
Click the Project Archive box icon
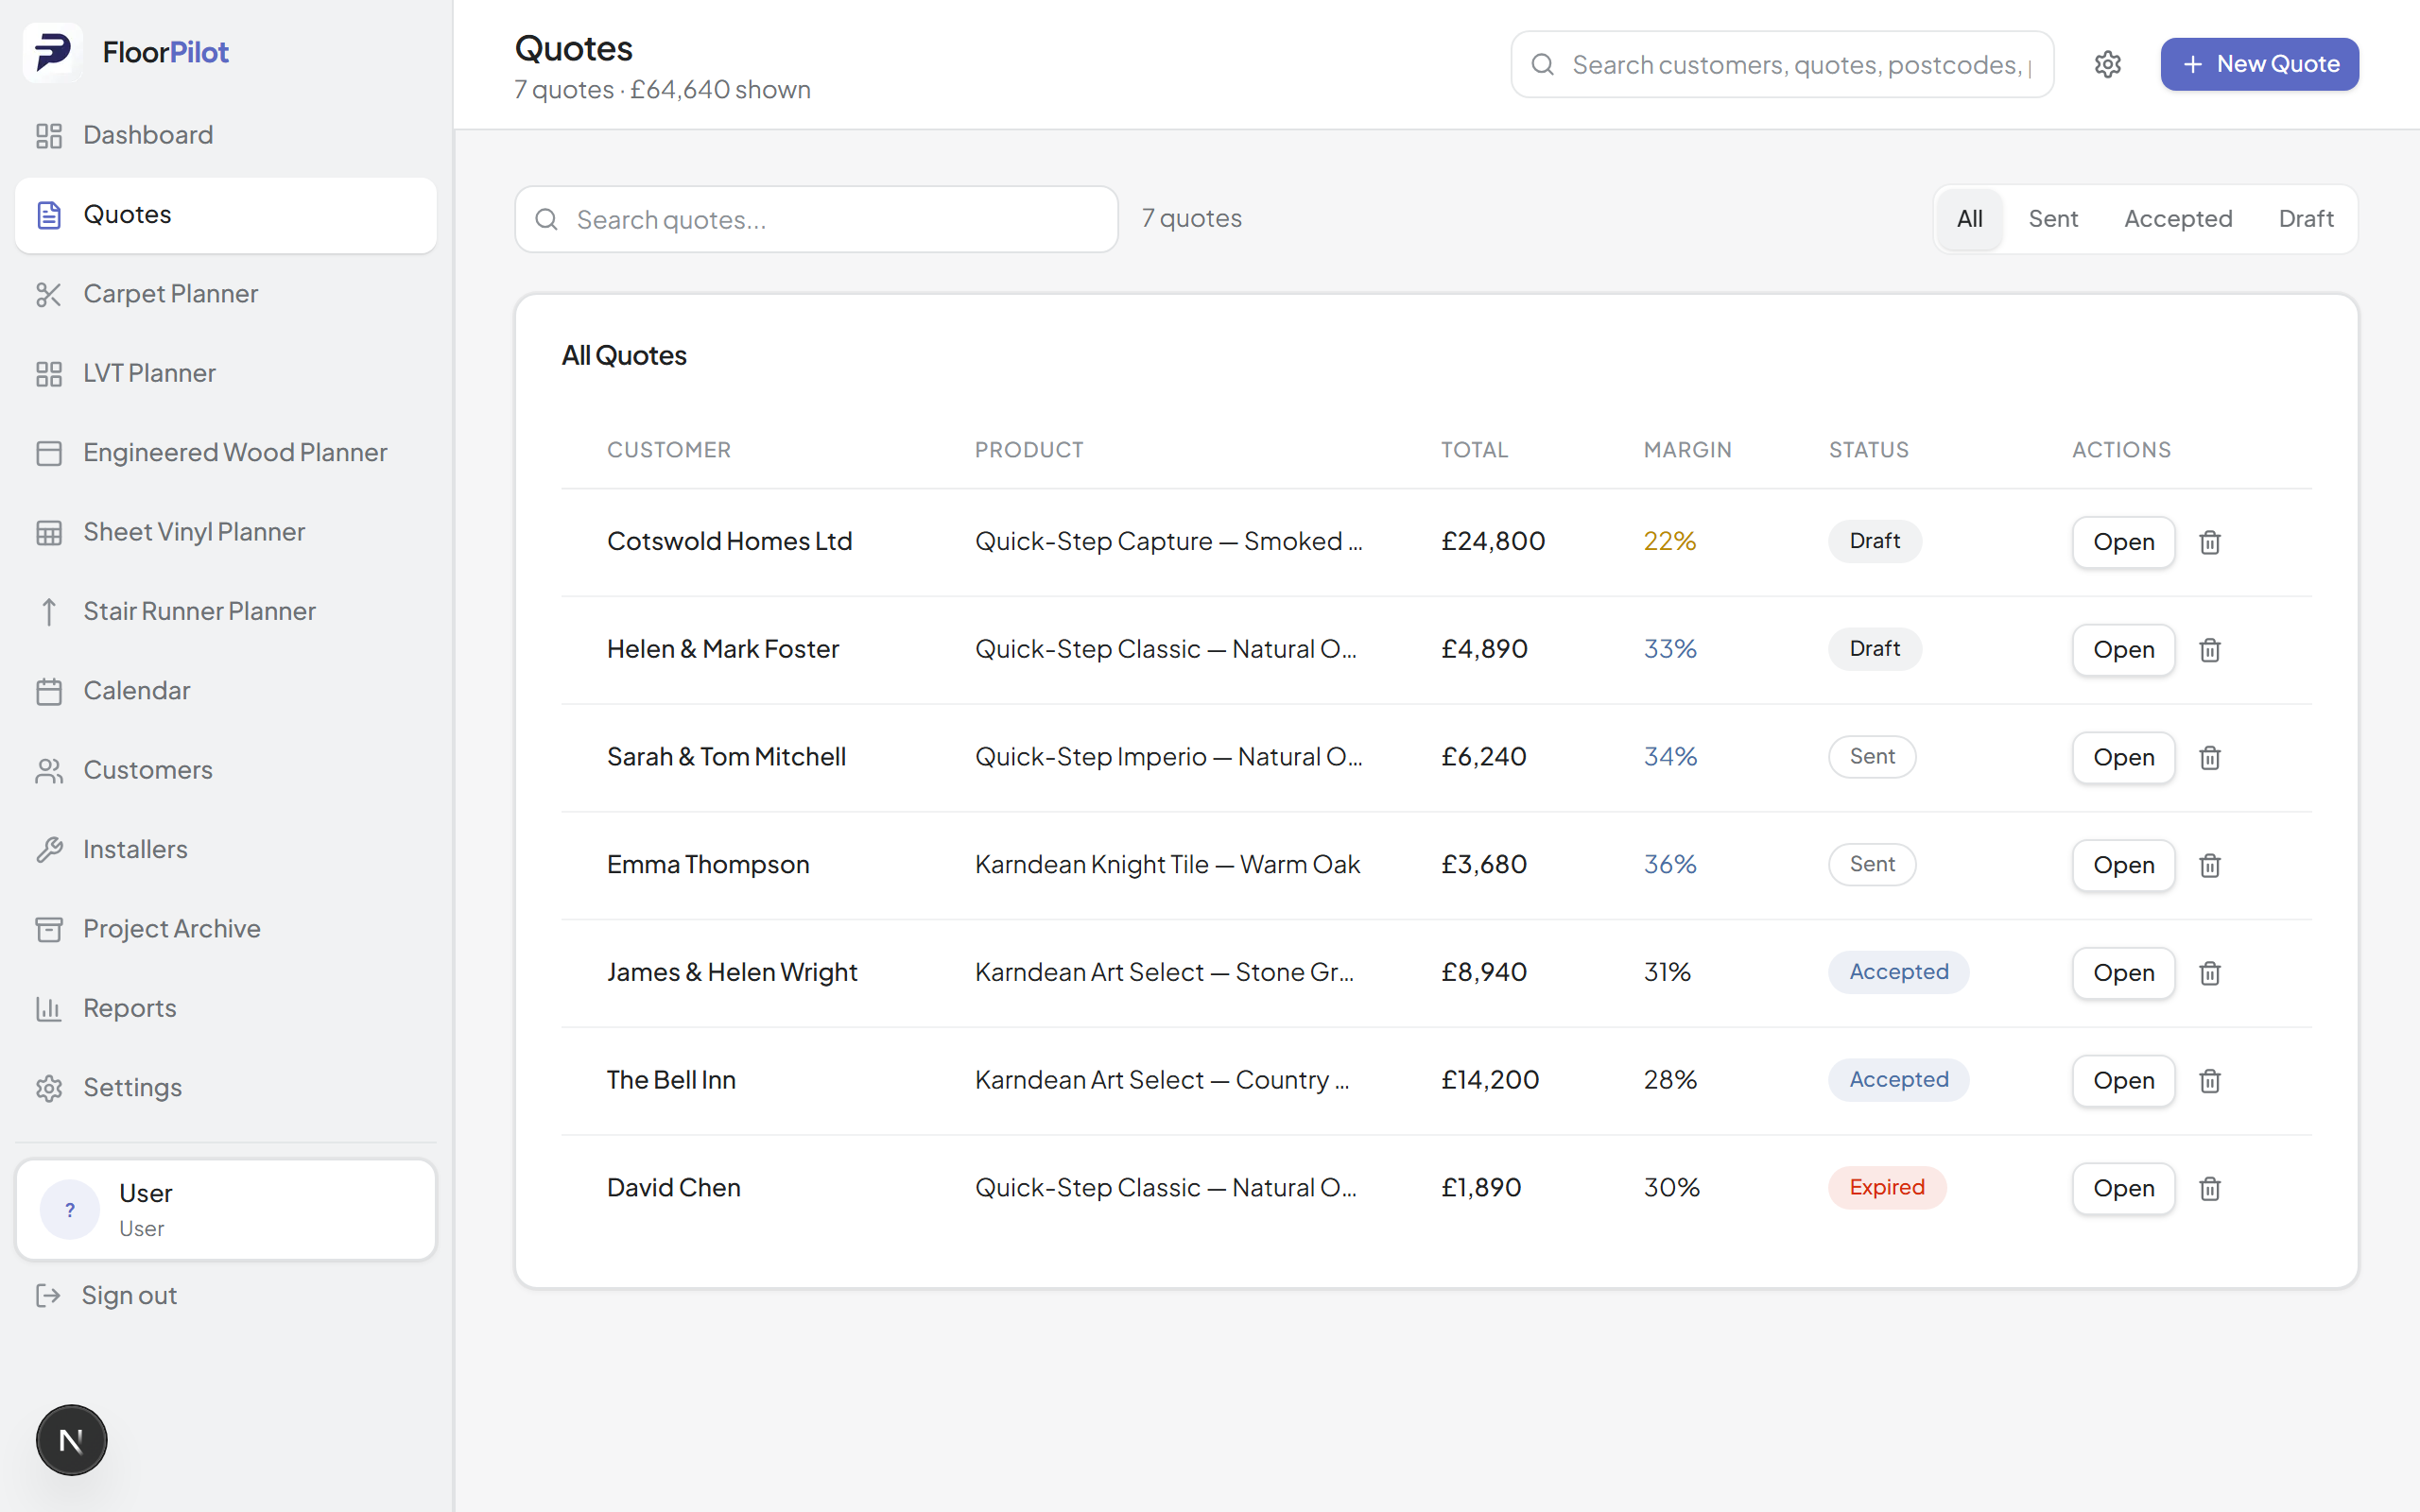pos(49,929)
